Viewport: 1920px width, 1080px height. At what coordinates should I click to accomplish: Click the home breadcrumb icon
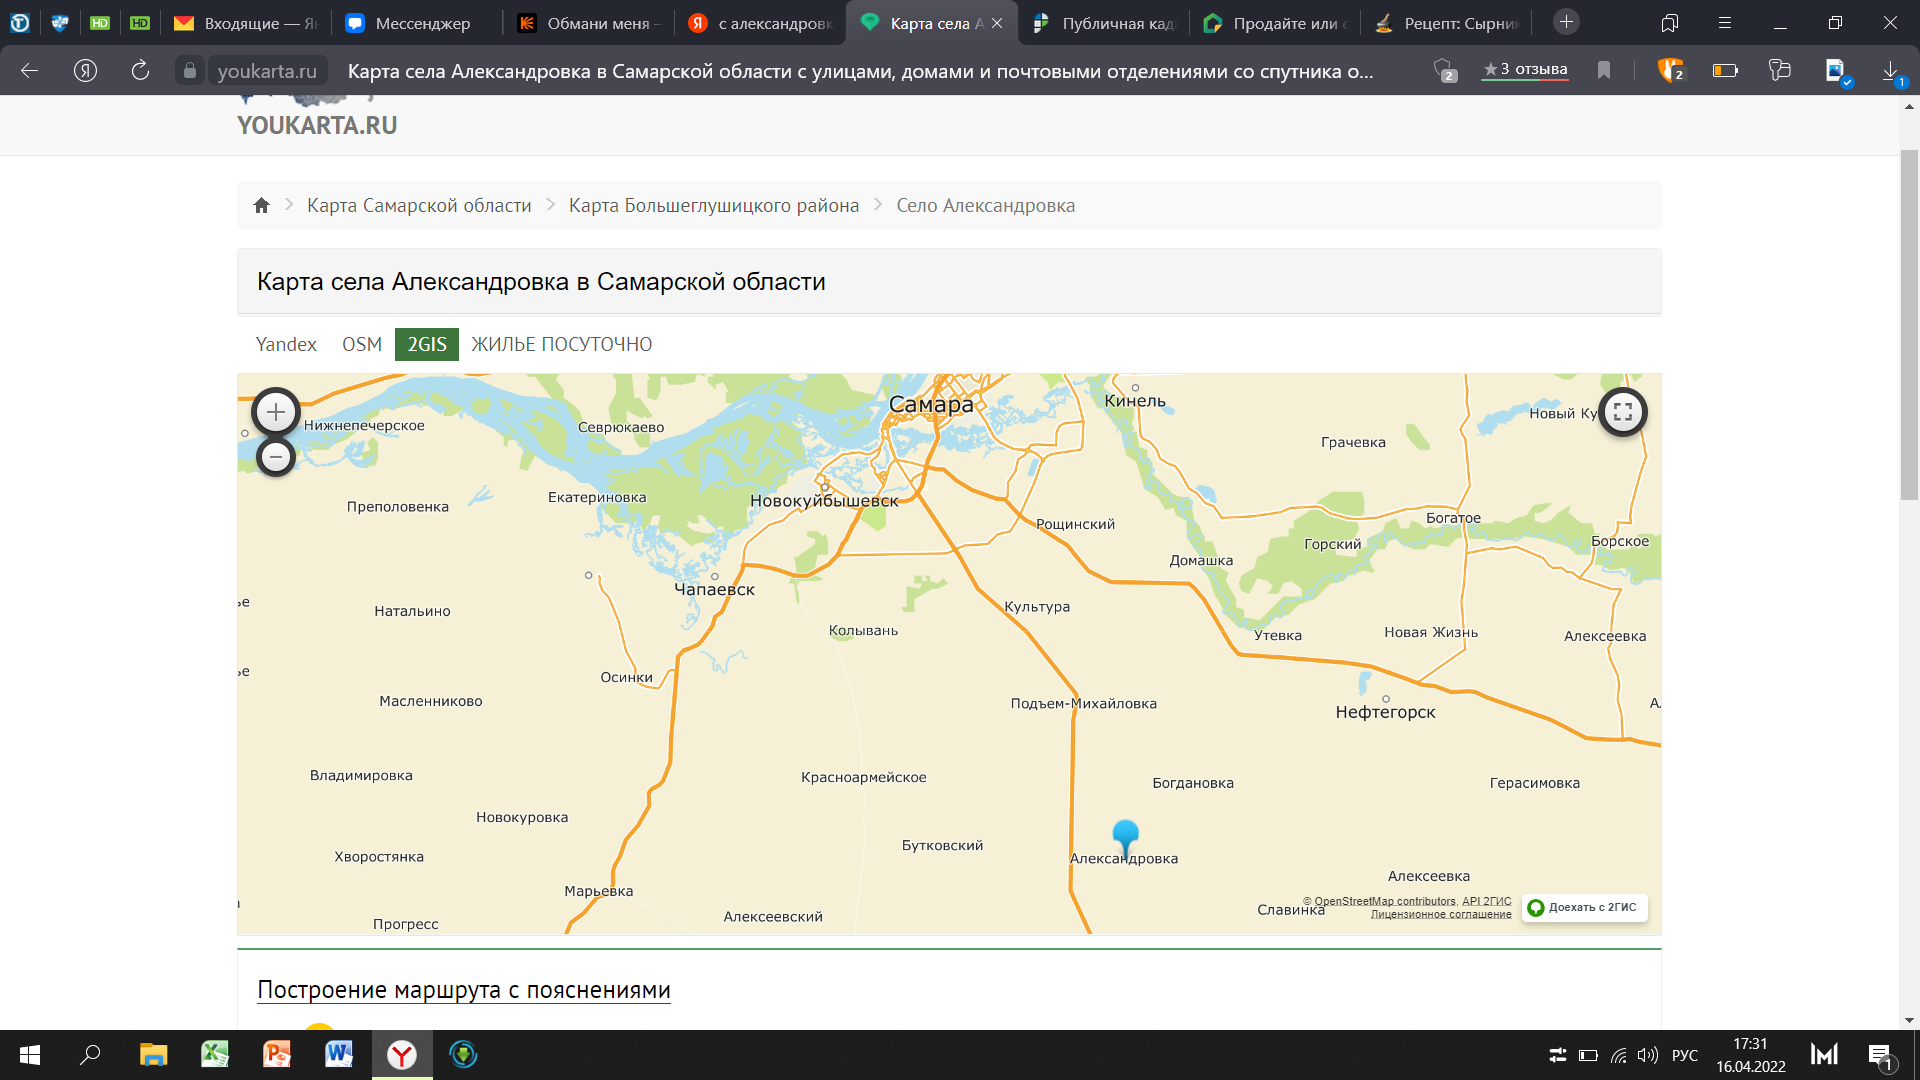(x=262, y=206)
